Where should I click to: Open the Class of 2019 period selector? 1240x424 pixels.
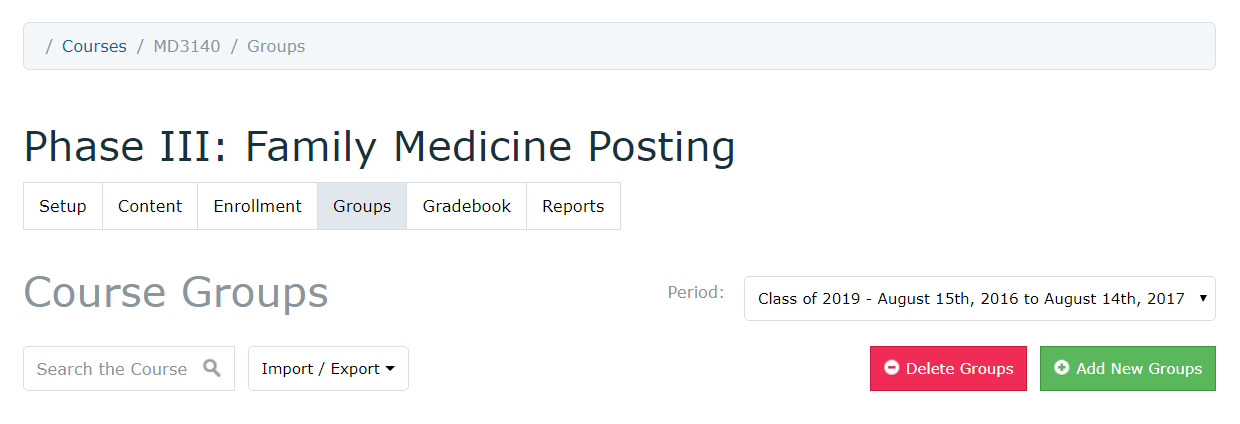pos(980,298)
